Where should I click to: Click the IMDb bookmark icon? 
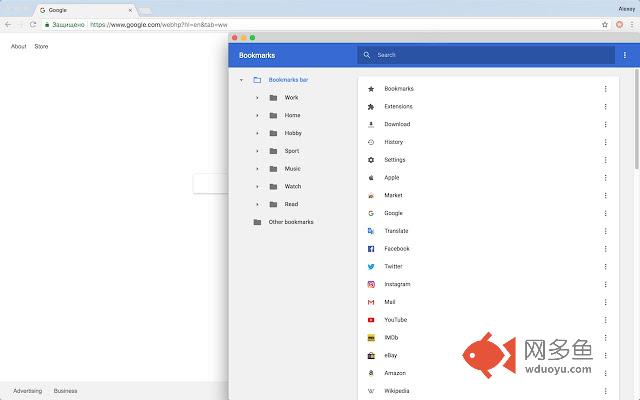coord(371,338)
